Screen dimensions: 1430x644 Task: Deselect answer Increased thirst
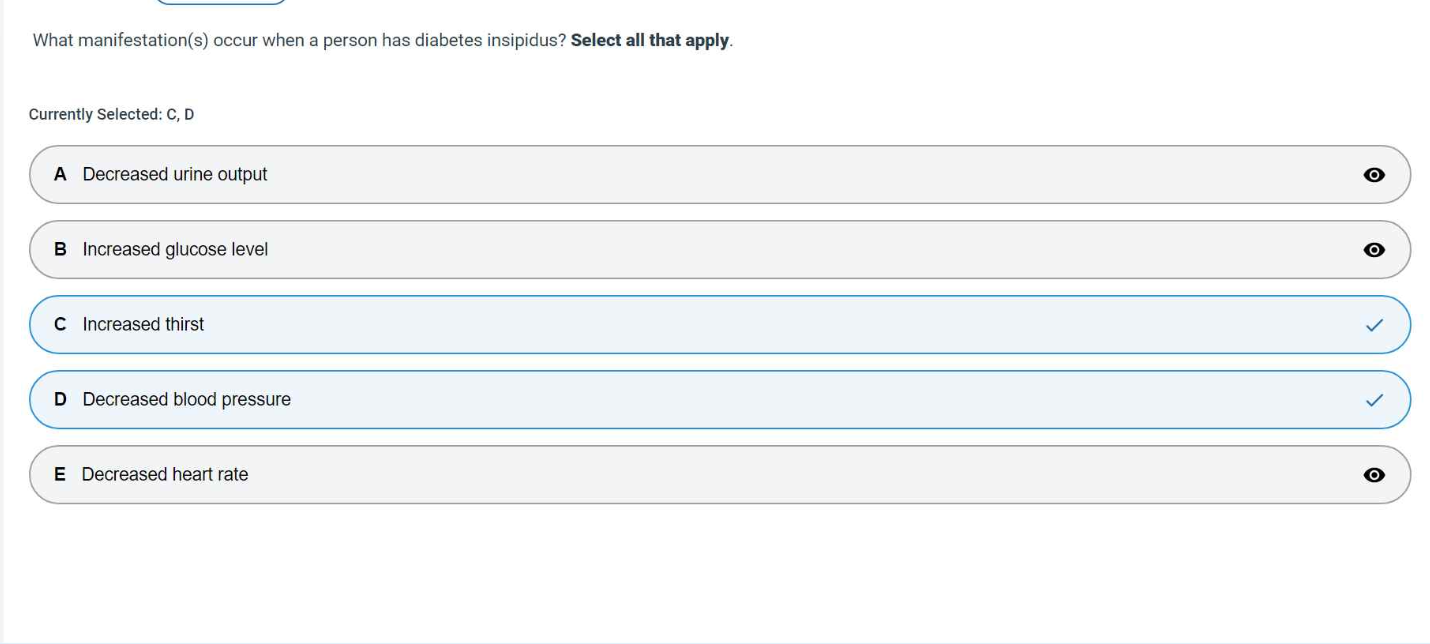point(143,325)
